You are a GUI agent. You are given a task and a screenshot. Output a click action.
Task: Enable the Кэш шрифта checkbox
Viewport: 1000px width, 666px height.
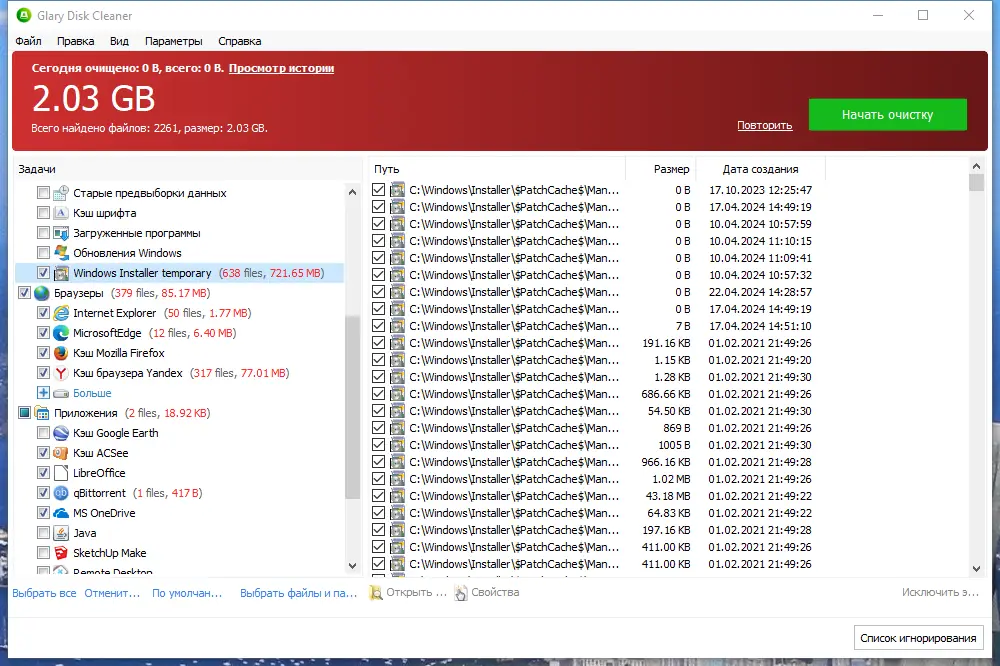coord(43,213)
